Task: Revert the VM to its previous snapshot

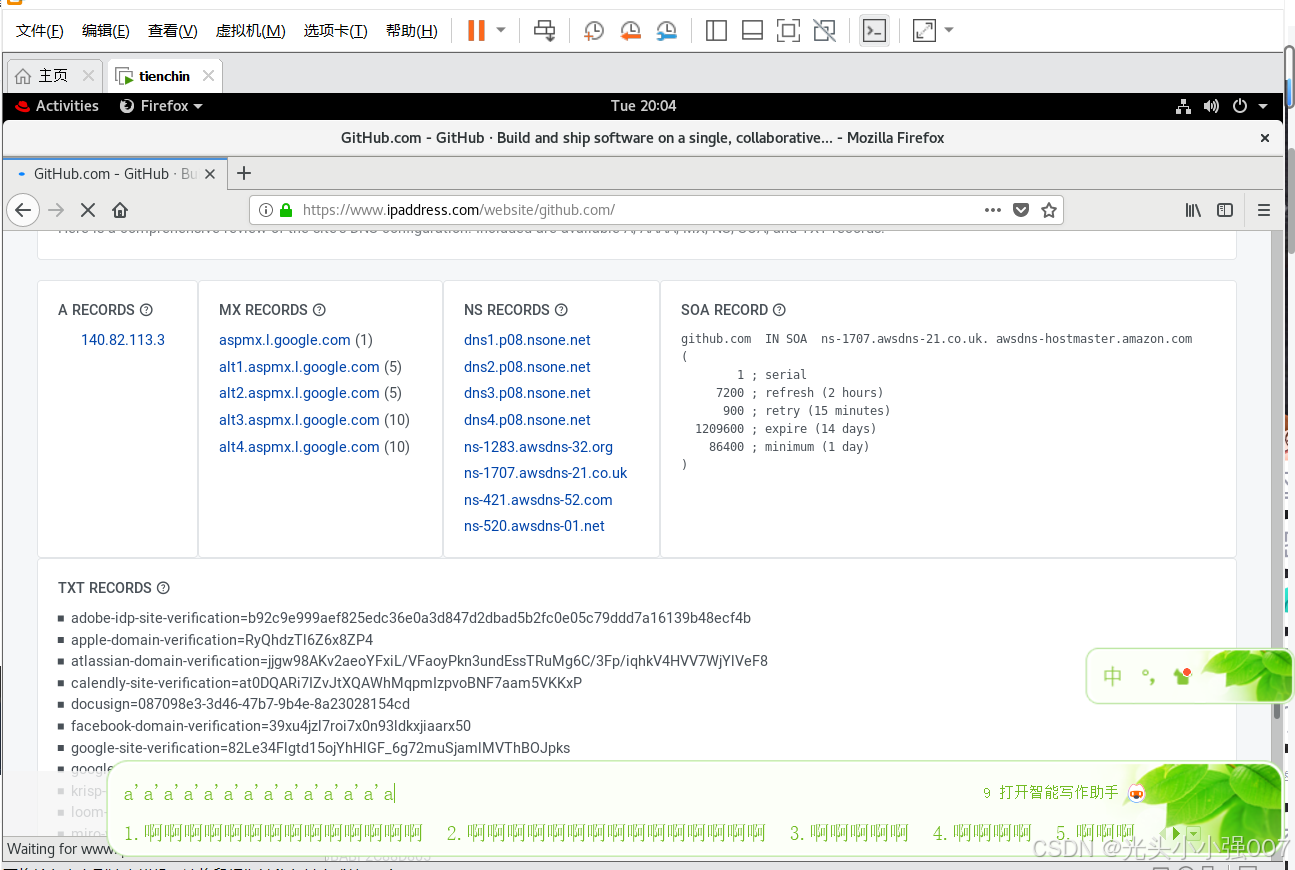Action: click(630, 31)
